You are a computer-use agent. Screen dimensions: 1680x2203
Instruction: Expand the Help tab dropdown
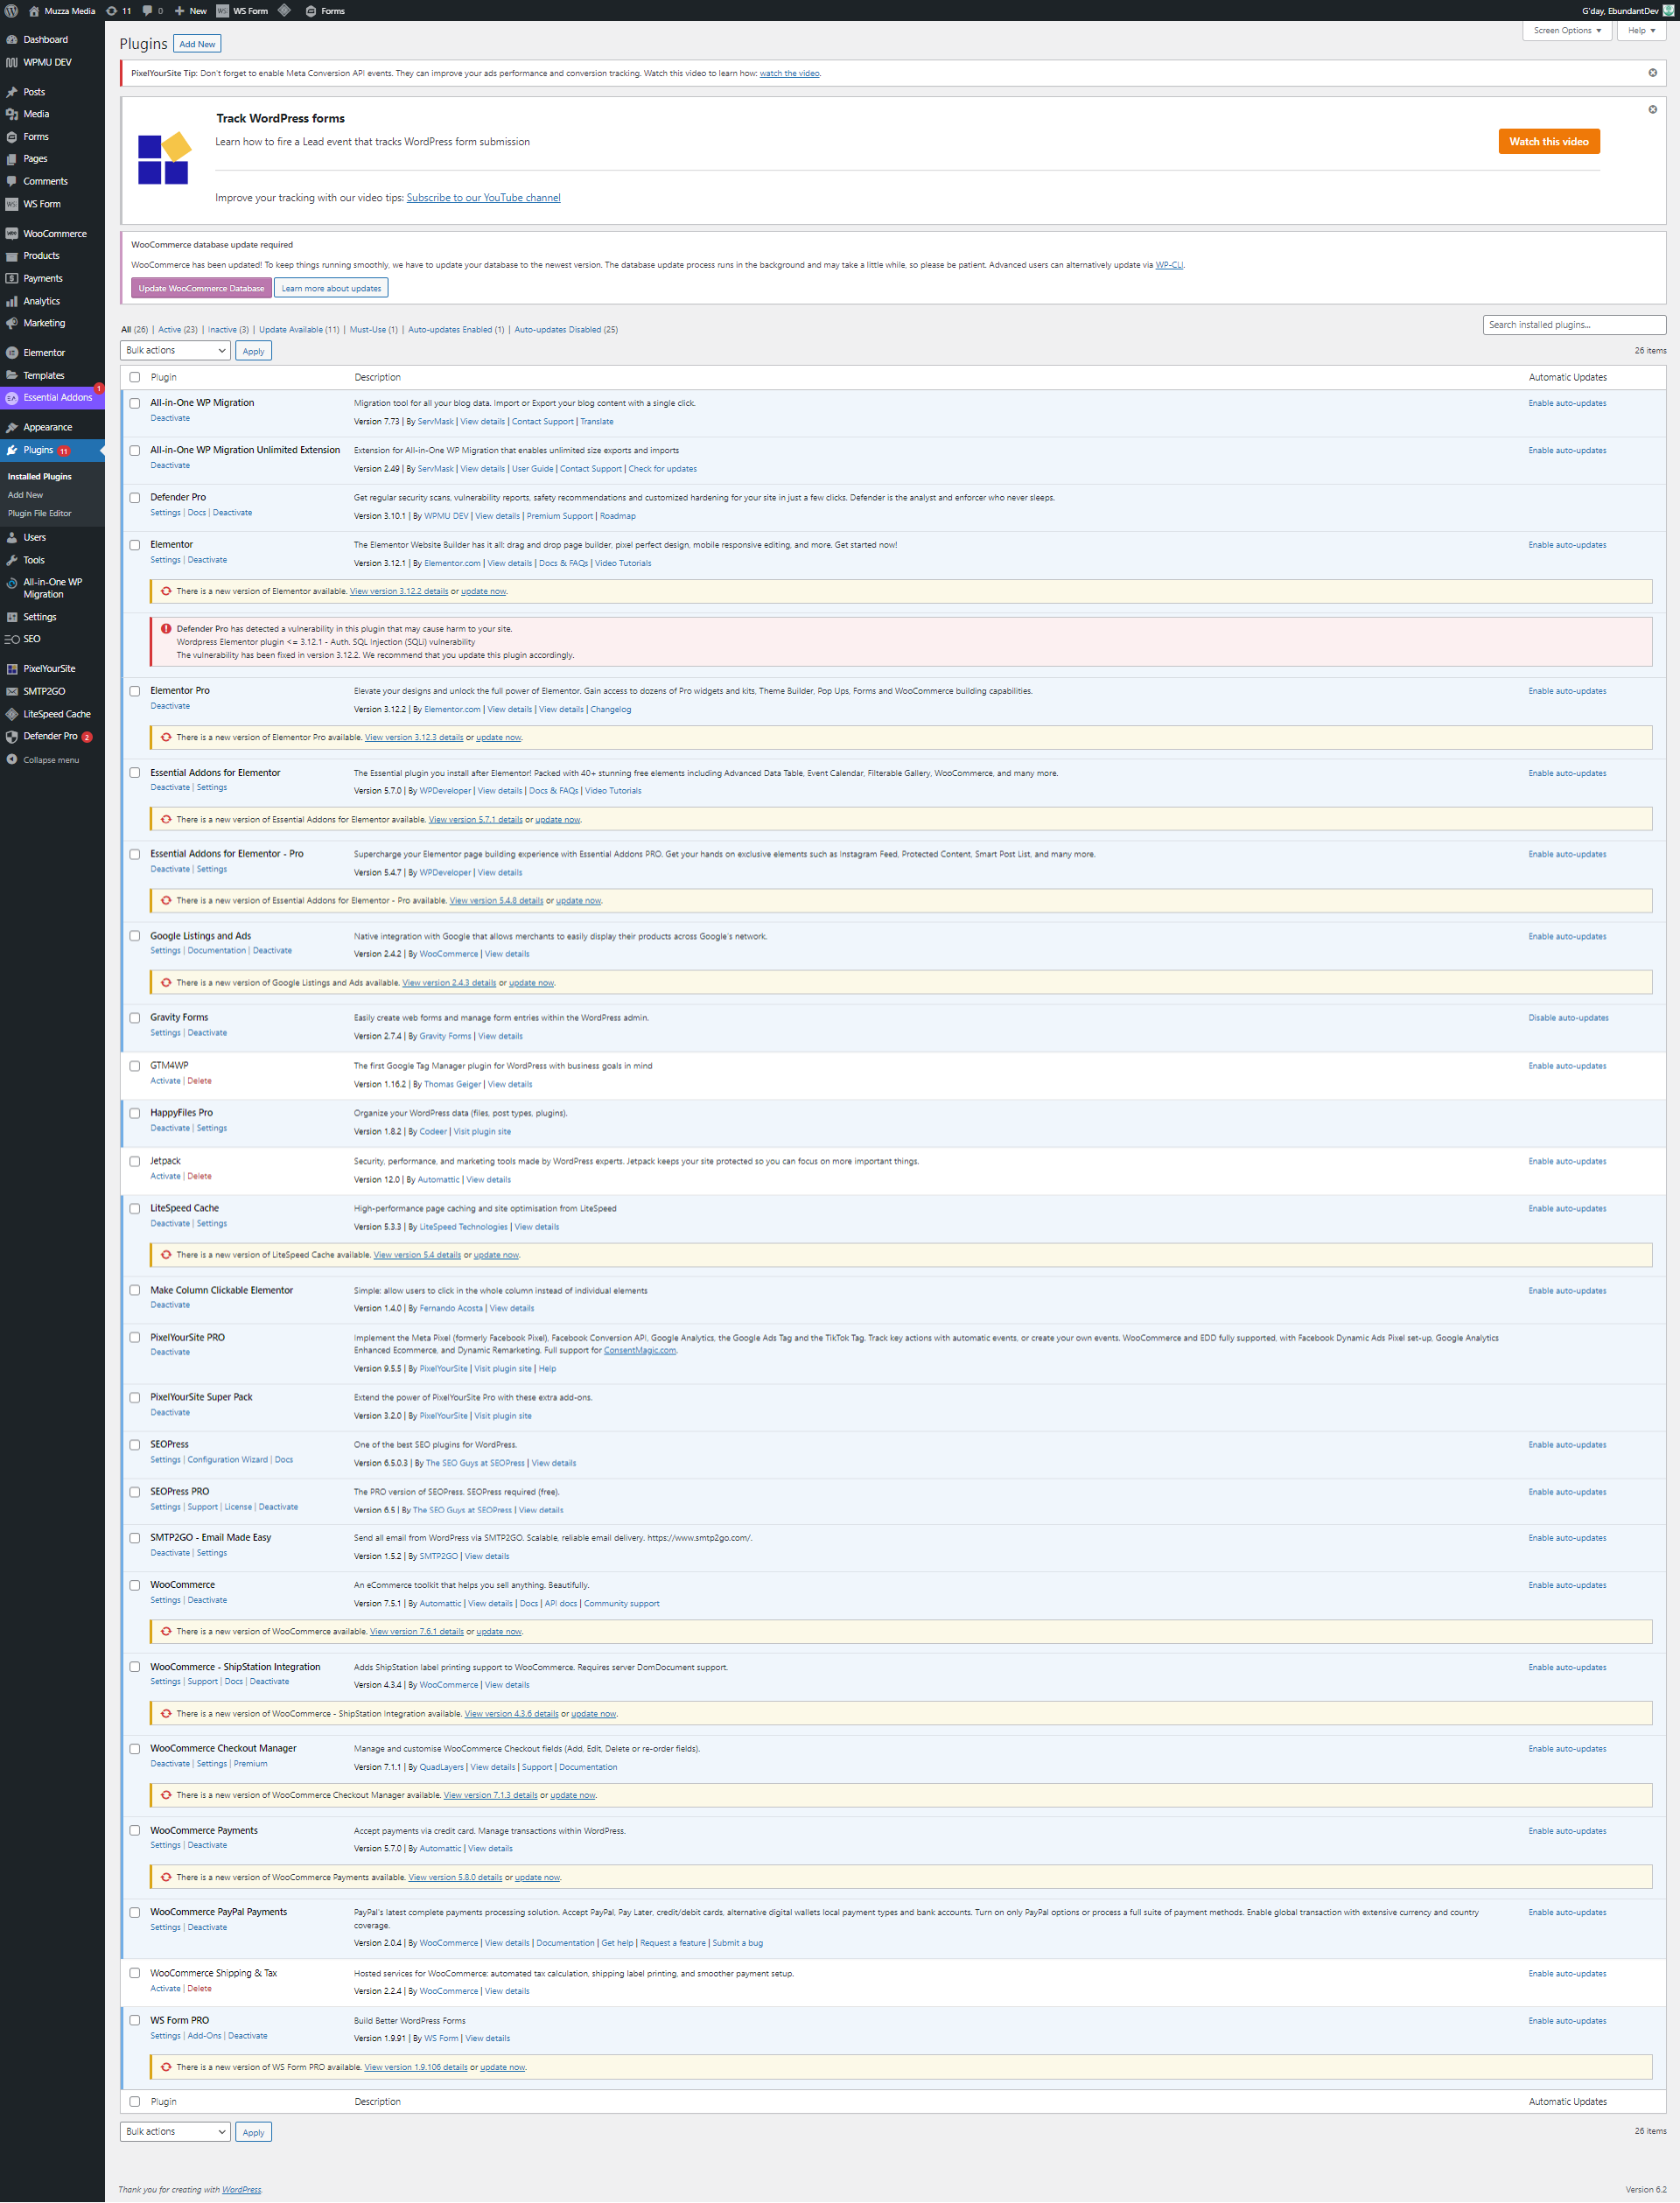(1641, 30)
